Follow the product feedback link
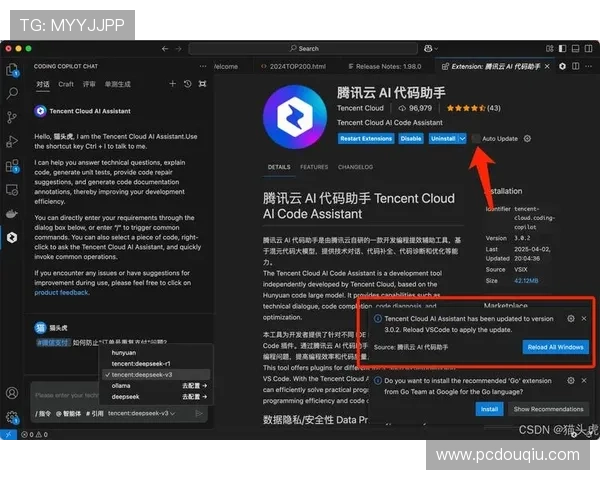600x480 pixels. 62,292
